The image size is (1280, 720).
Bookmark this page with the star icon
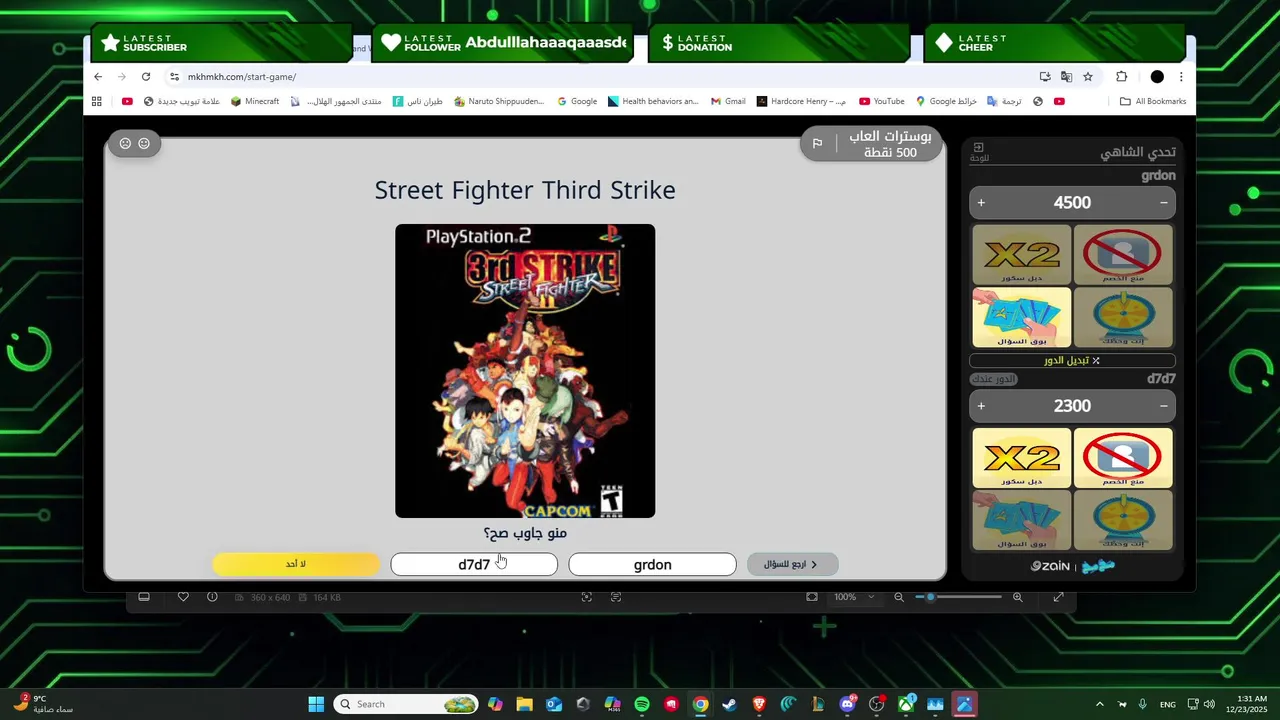pyautogui.click(x=1088, y=77)
